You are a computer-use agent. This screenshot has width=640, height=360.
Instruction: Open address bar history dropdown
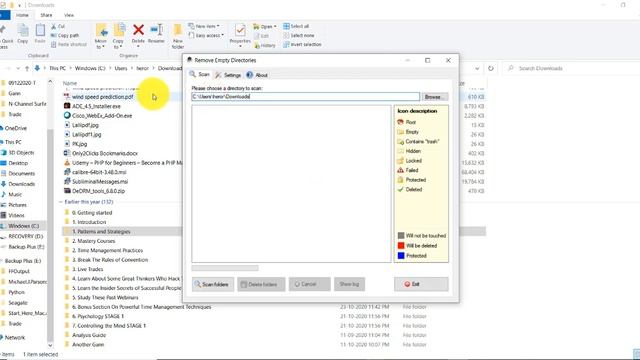click(477, 68)
